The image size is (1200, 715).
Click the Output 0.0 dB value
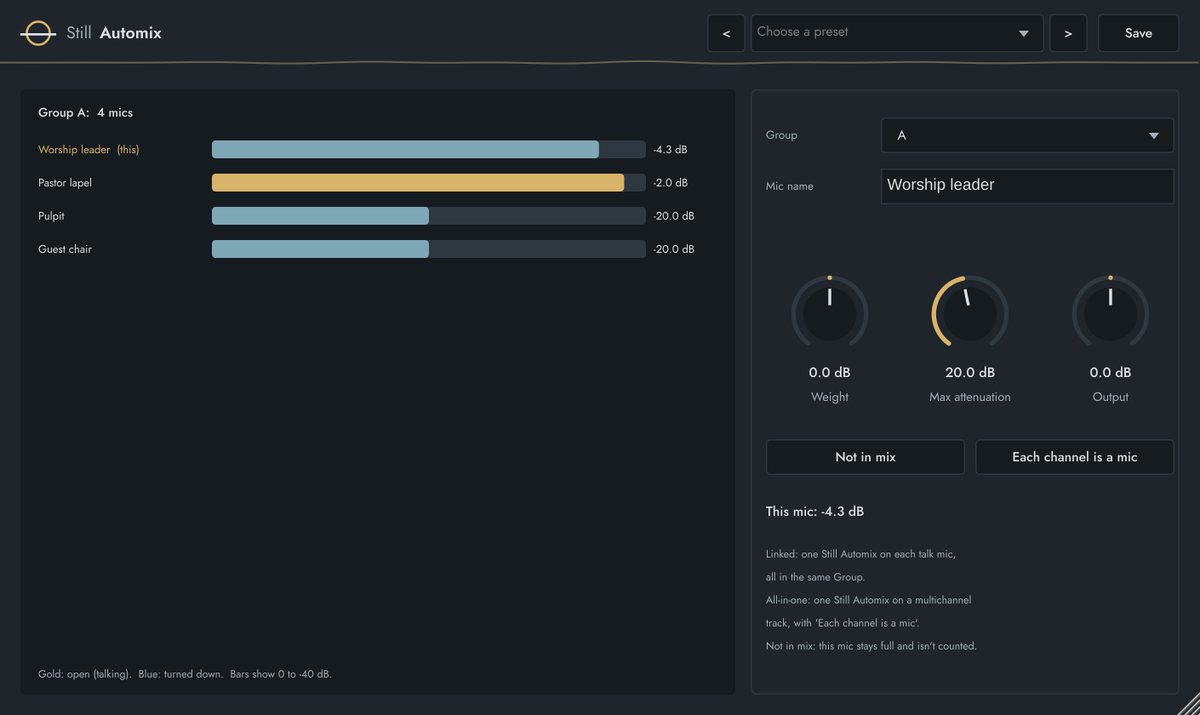point(1110,372)
